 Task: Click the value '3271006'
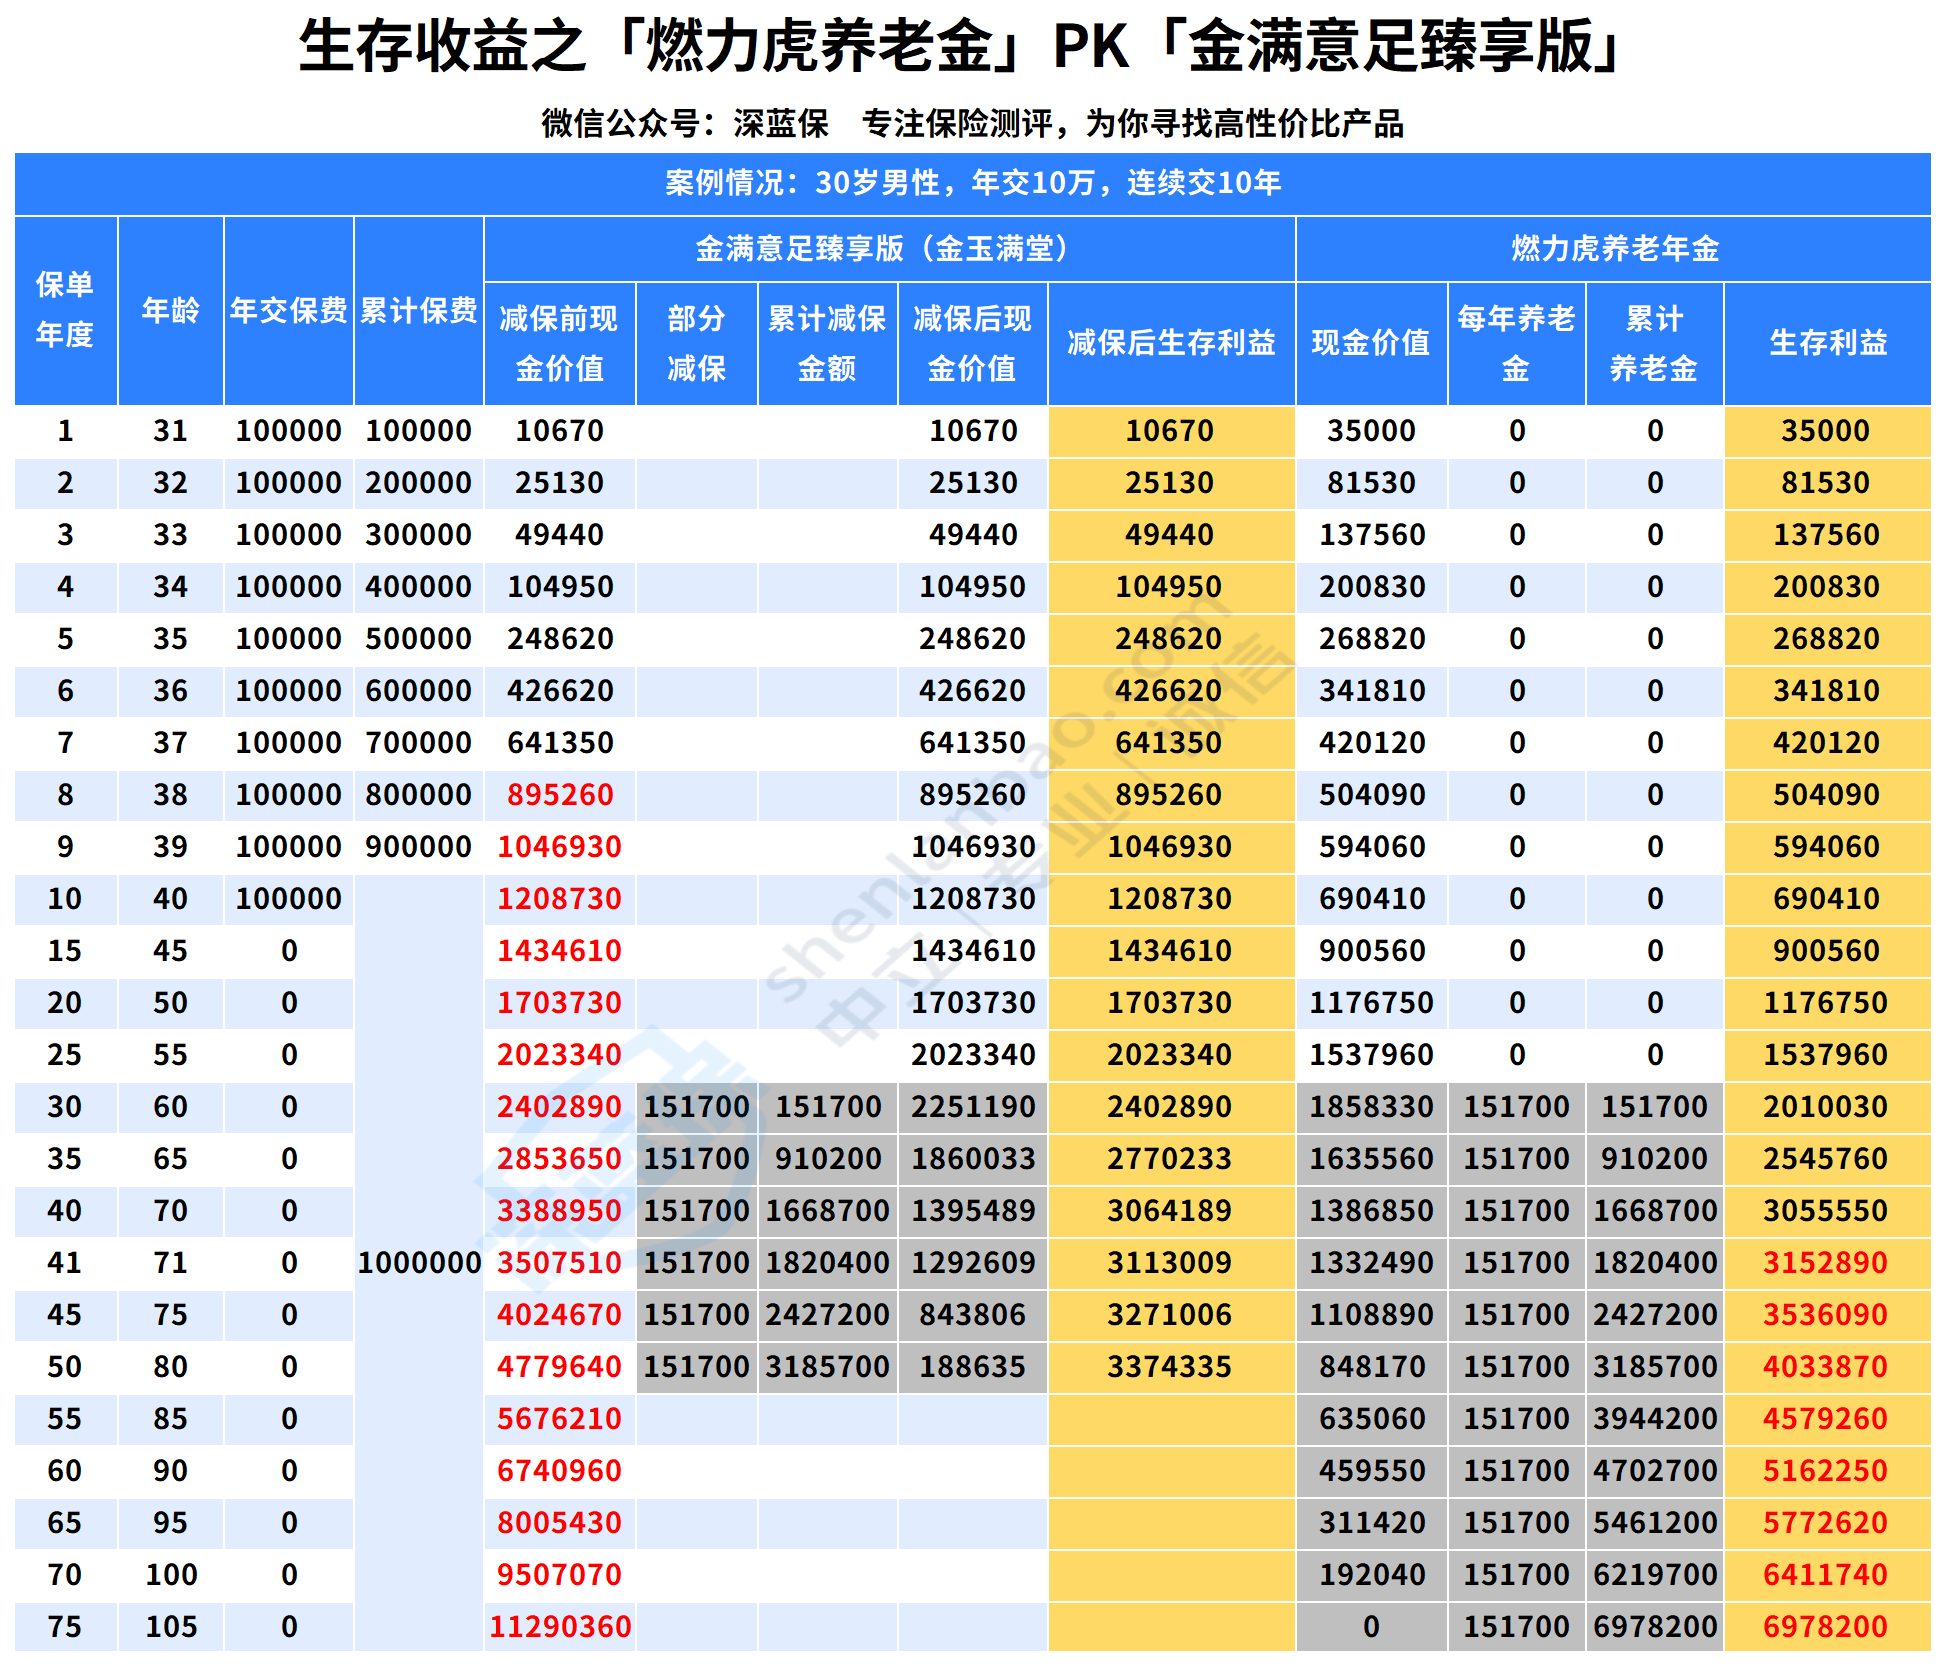pos(1169,1315)
